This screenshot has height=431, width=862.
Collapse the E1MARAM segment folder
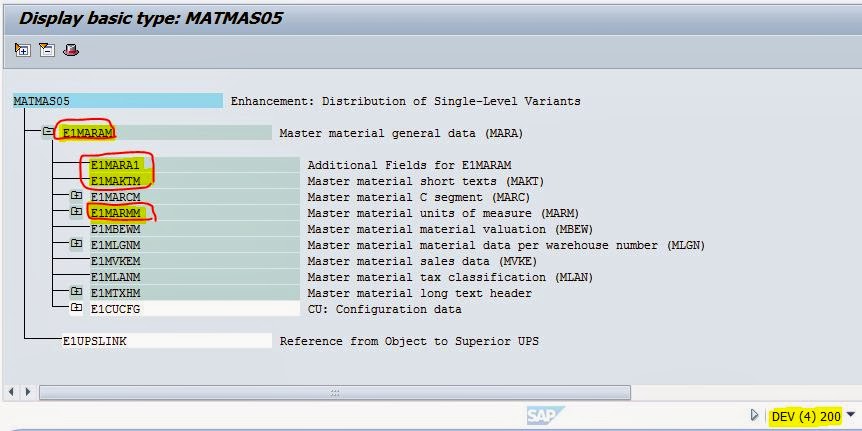48,132
